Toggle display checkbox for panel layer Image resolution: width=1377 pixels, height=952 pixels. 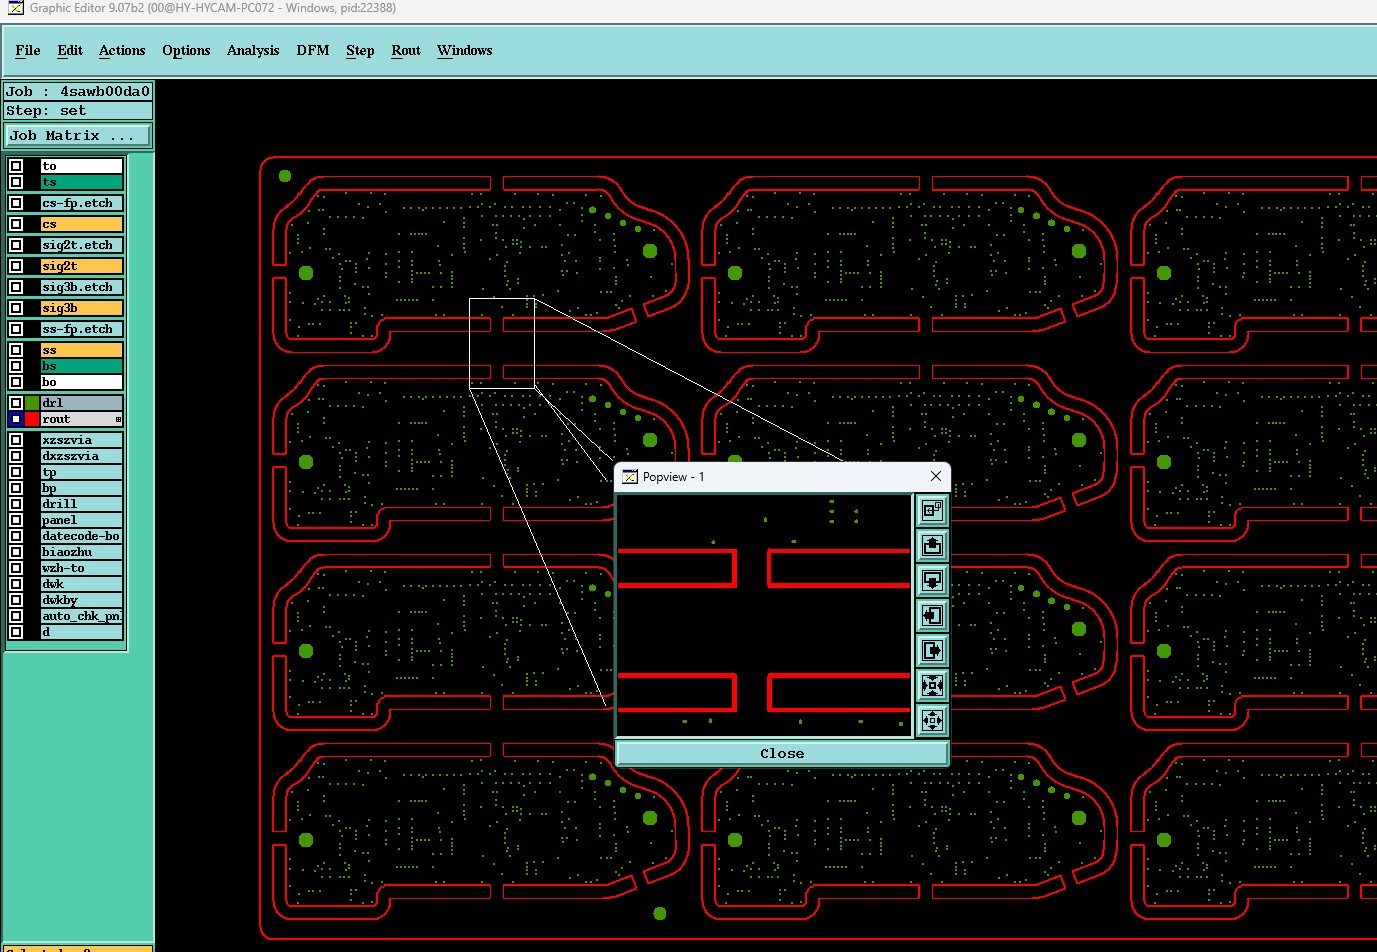(x=16, y=520)
